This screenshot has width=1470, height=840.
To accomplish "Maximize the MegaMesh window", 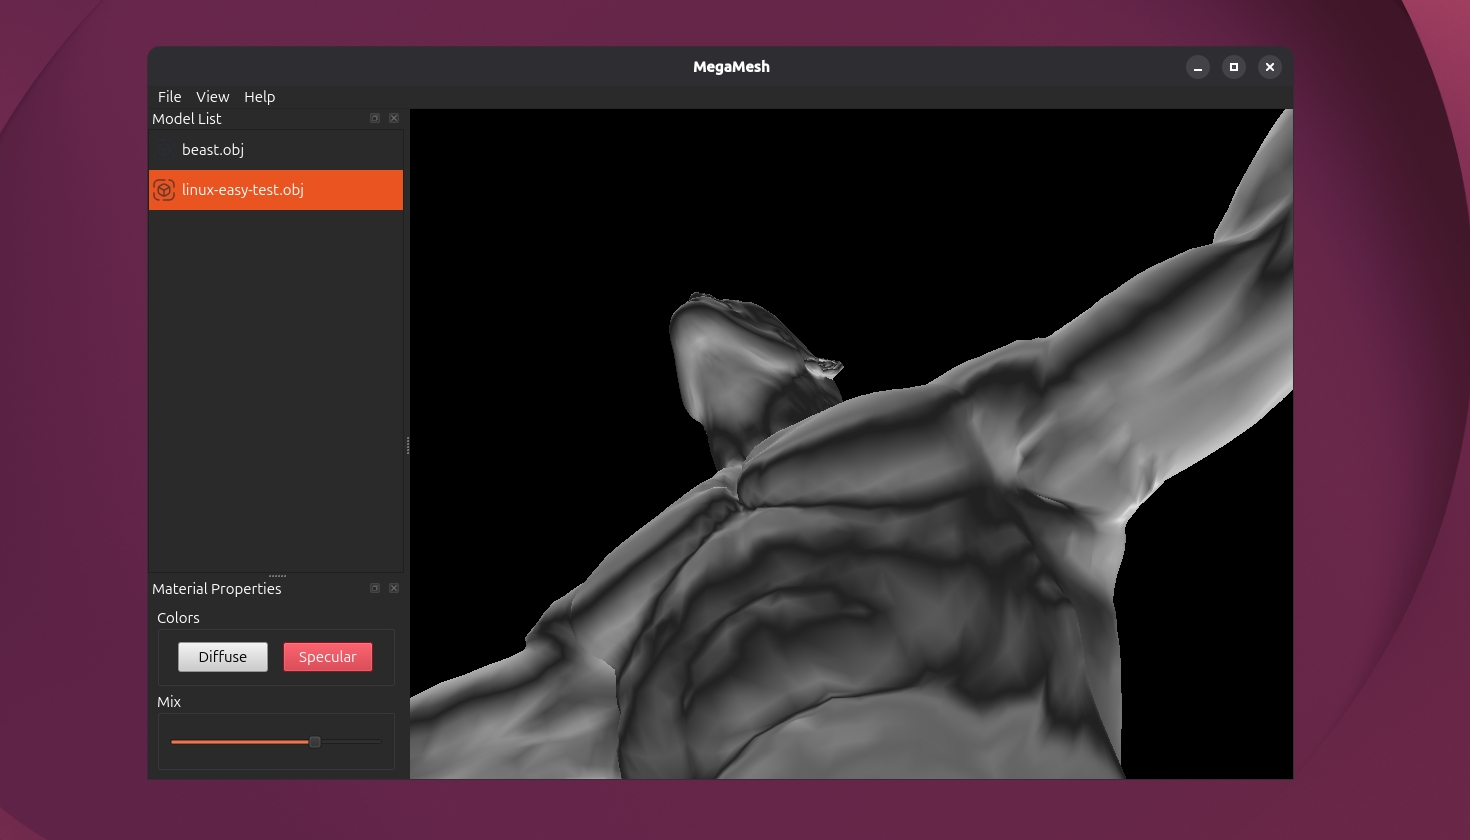I will (x=1234, y=67).
